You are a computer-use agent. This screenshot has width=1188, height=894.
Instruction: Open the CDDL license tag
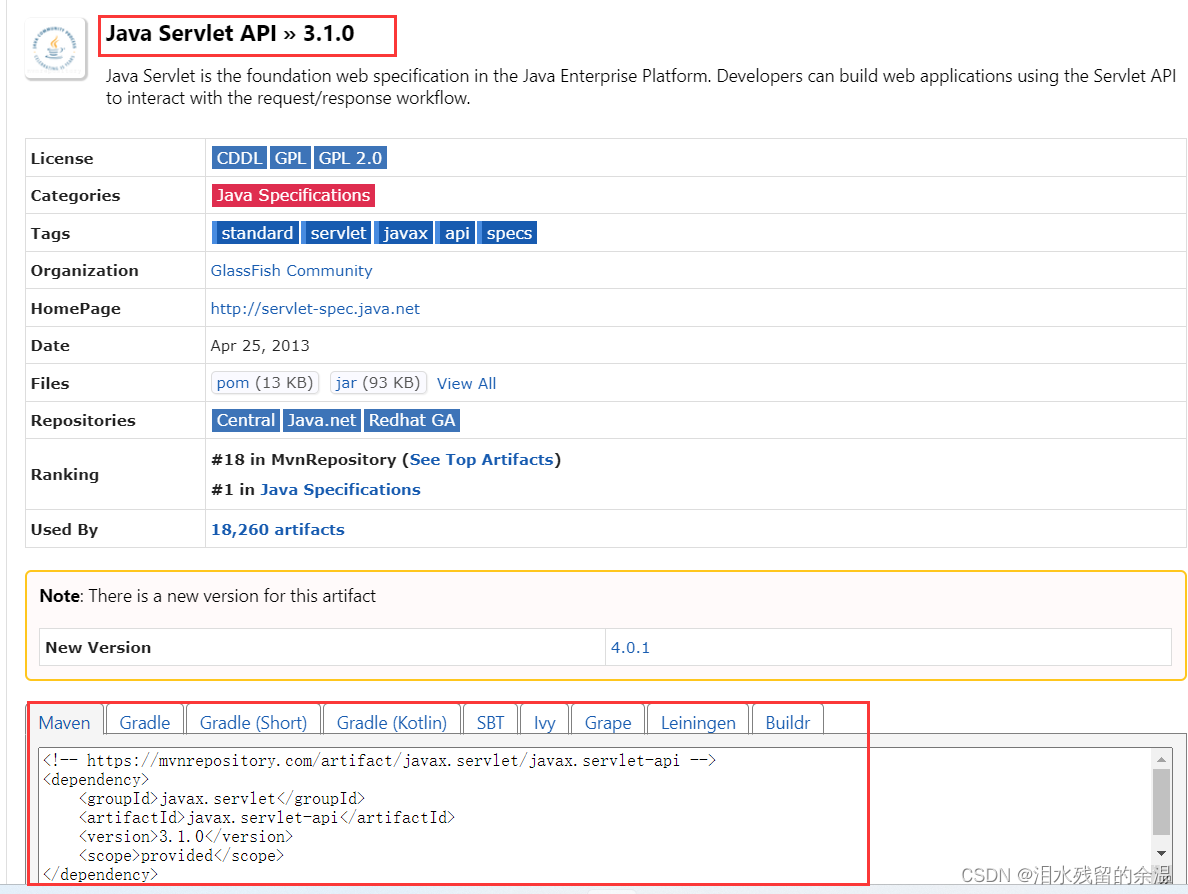pos(239,158)
